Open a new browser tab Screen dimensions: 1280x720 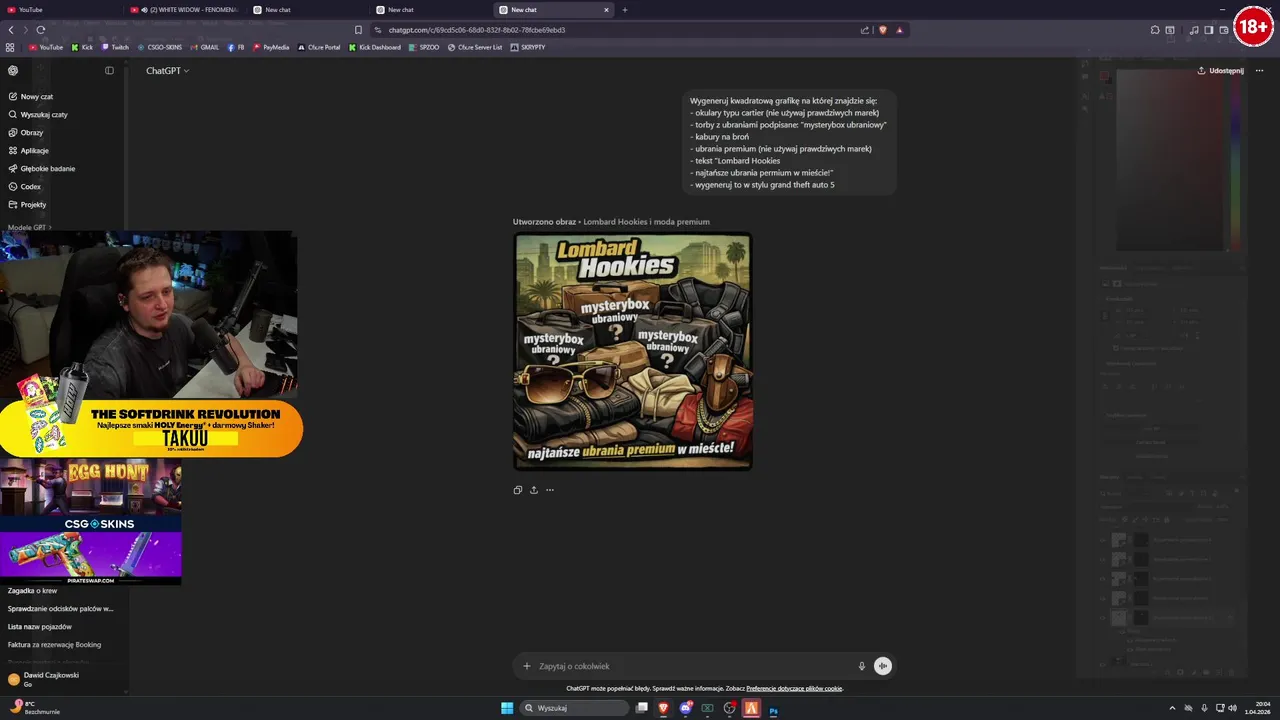pos(625,10)
